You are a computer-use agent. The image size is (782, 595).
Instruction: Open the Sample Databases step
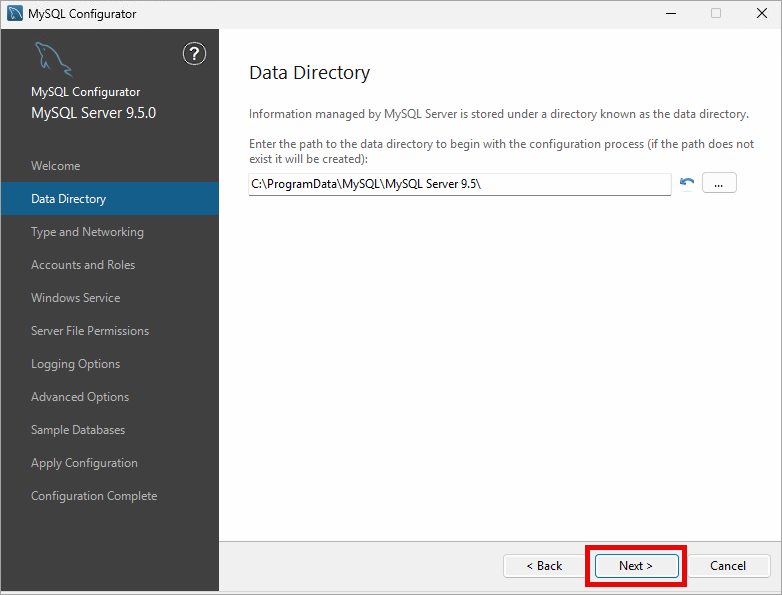78,430
